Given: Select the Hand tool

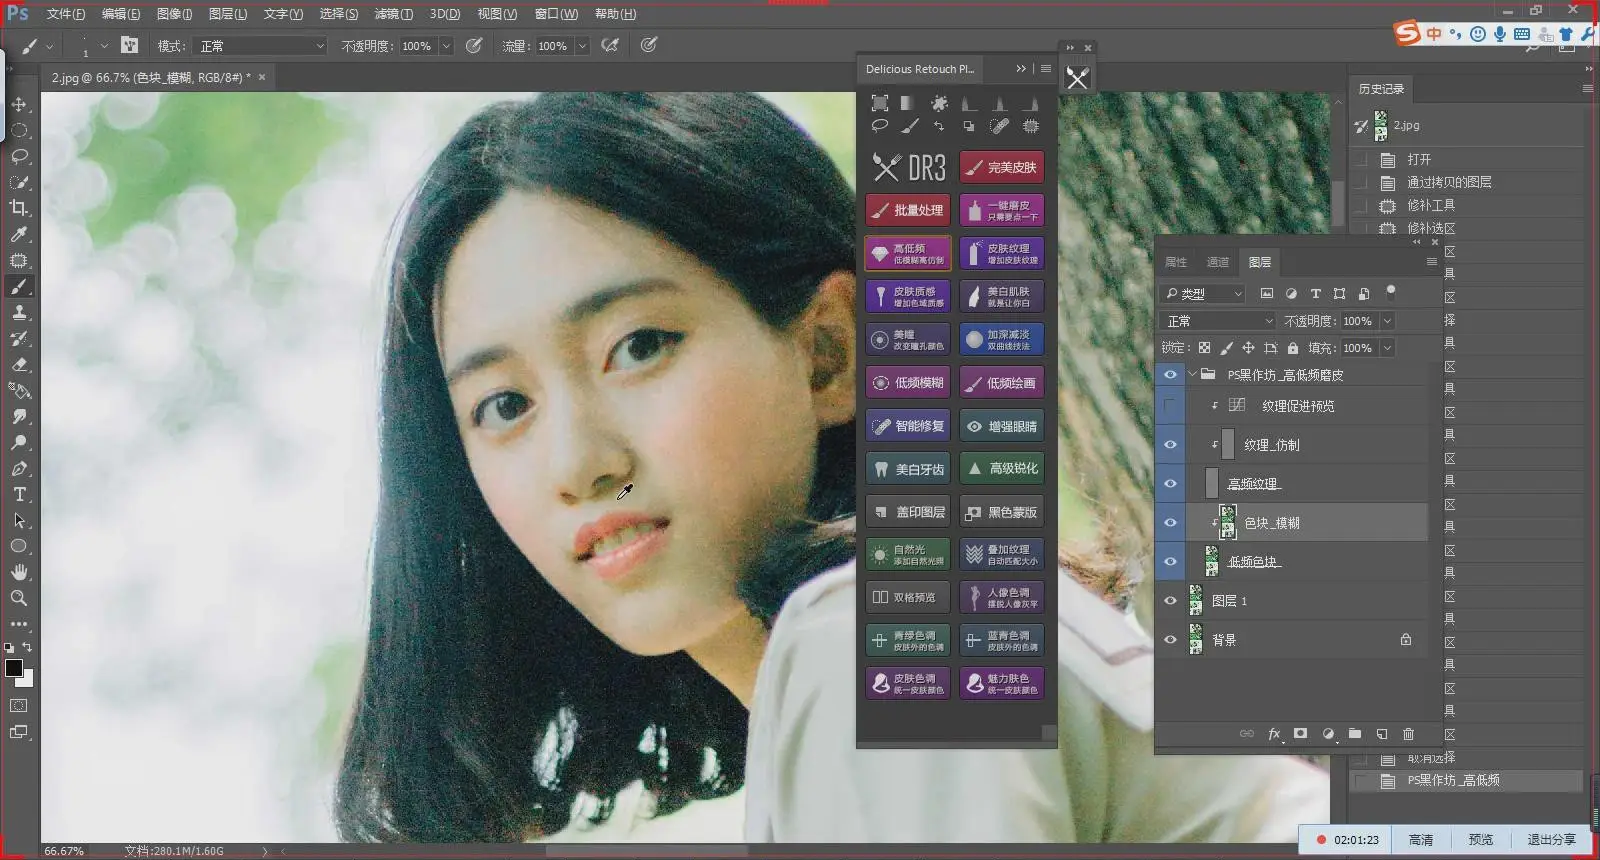Looking at the screenshot, I should [x=19, y=572].
